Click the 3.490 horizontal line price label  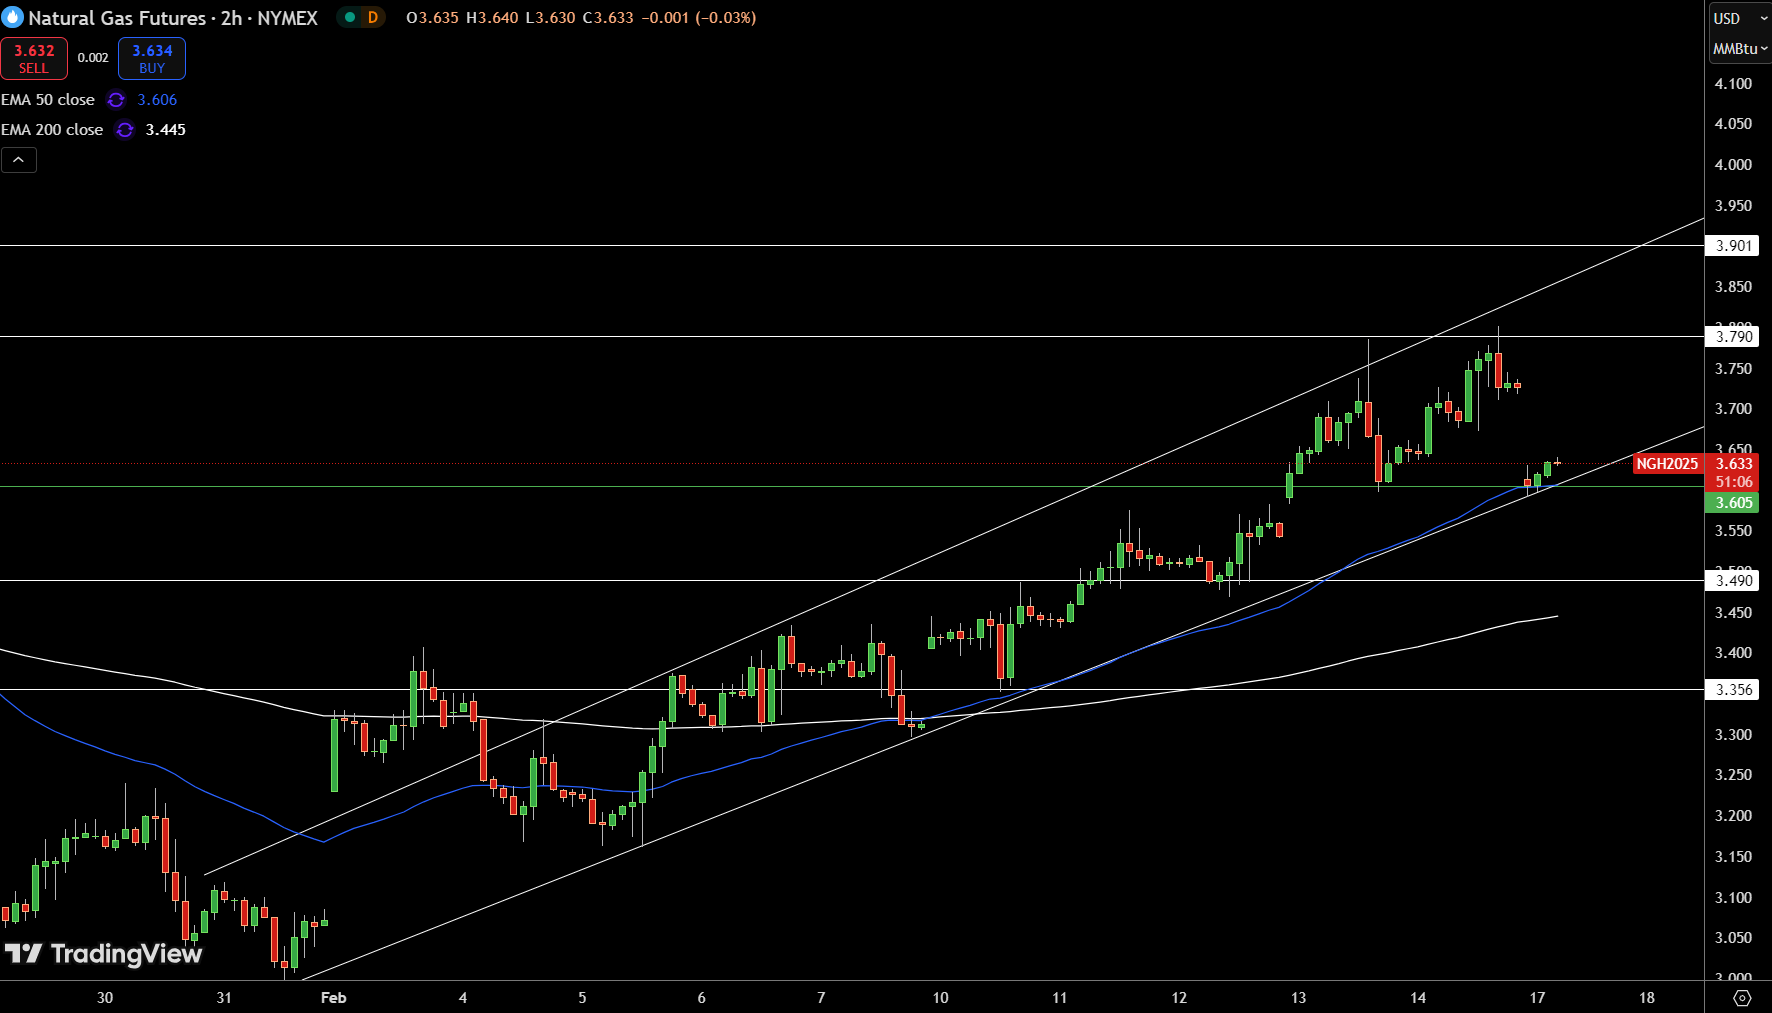(x=1732, y=581)
